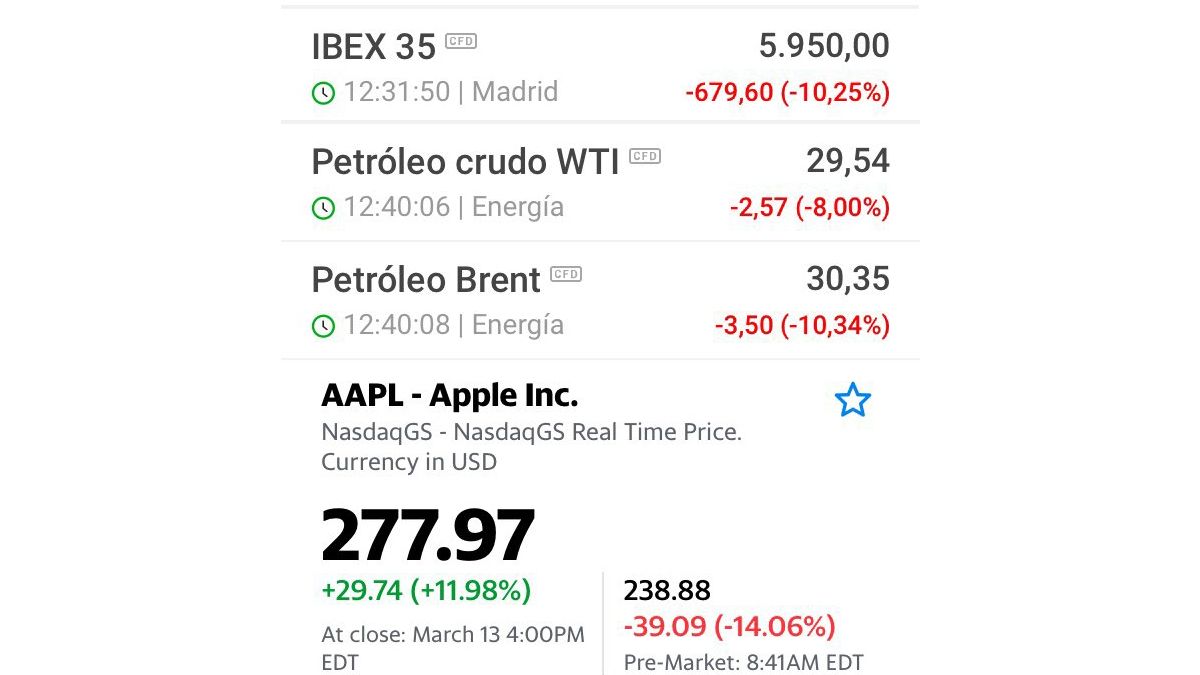Open the Petróleo crudo WTI quote

coord(465,162)
